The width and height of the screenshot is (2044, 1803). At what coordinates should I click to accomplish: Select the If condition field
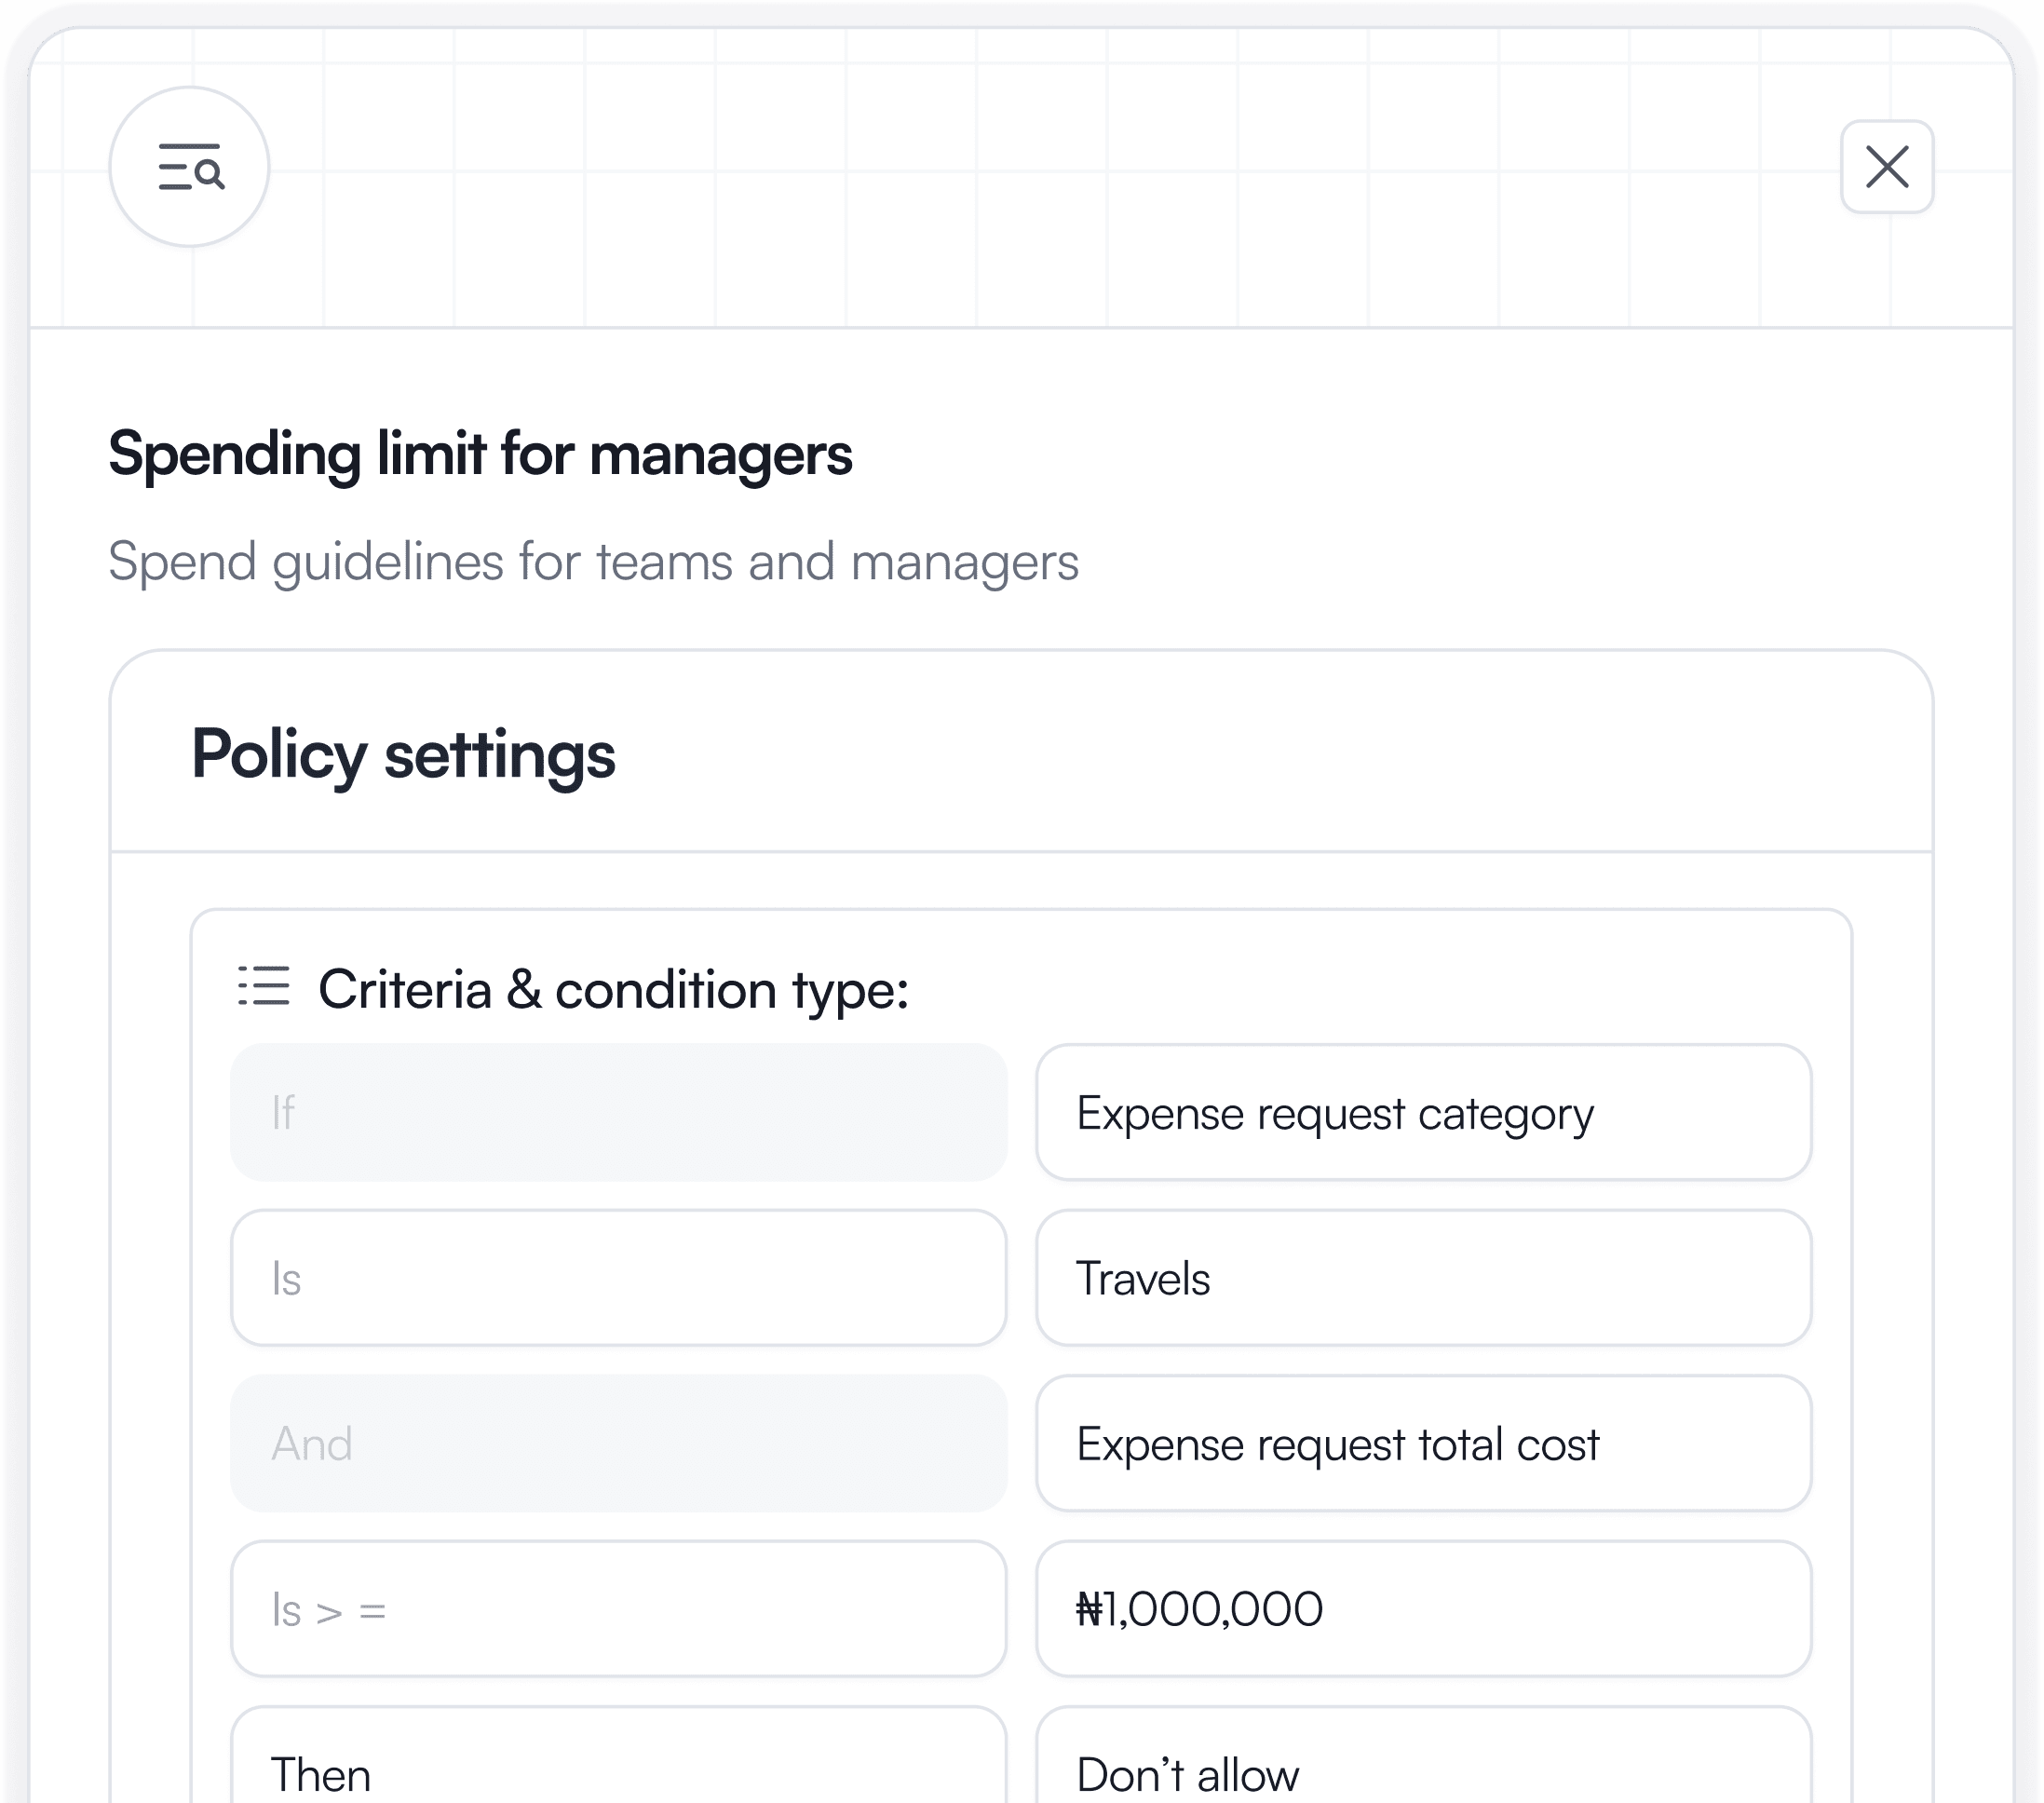[619, 1113]
